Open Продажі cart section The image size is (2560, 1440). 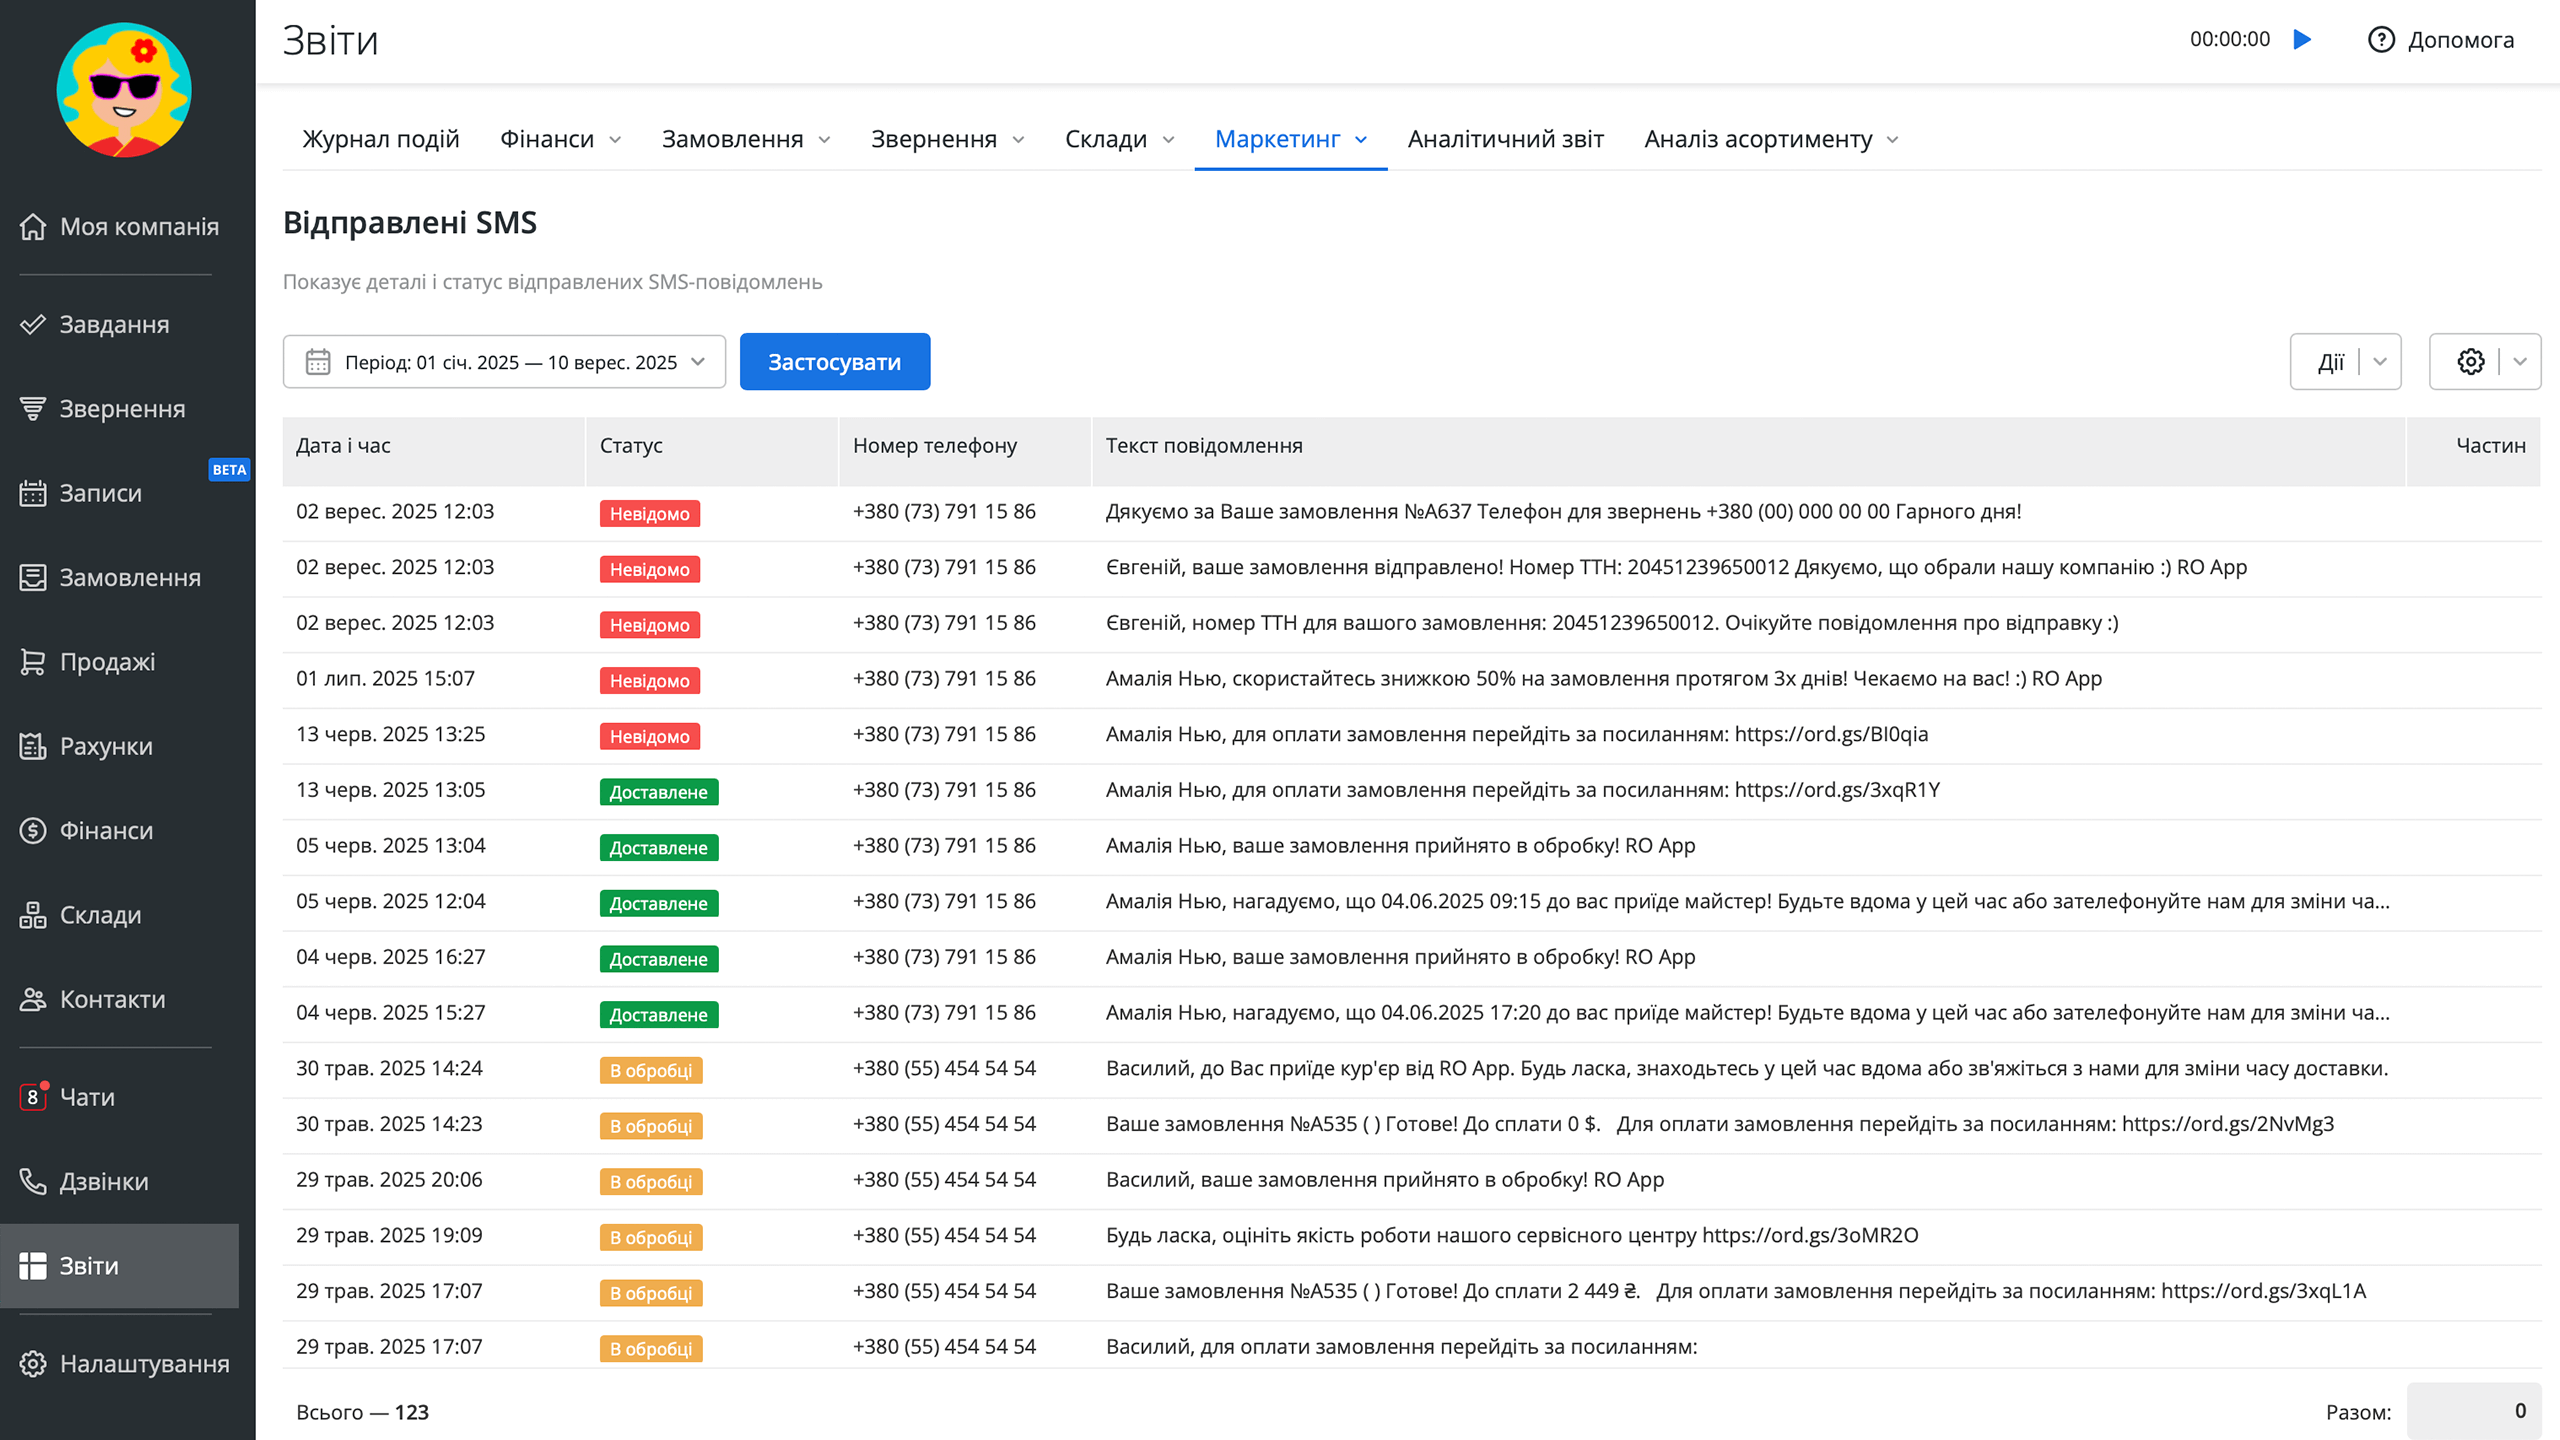(x=107, y=662)
